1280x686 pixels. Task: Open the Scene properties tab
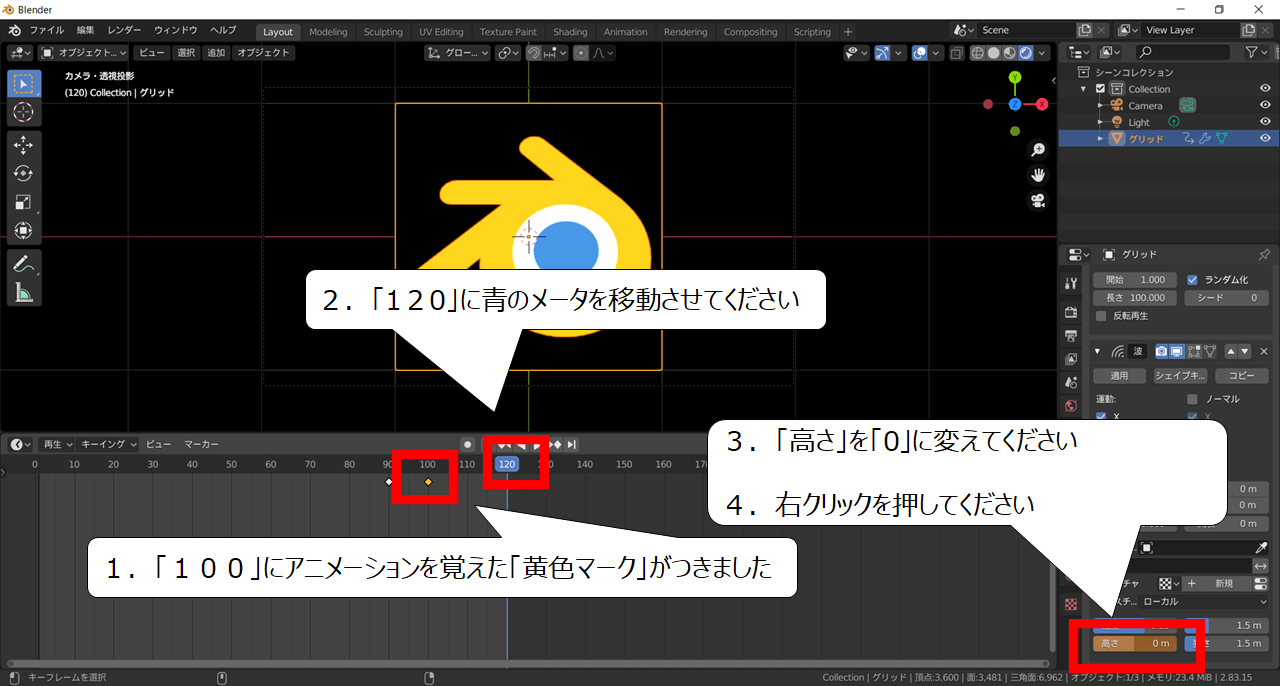(1071, 382)
